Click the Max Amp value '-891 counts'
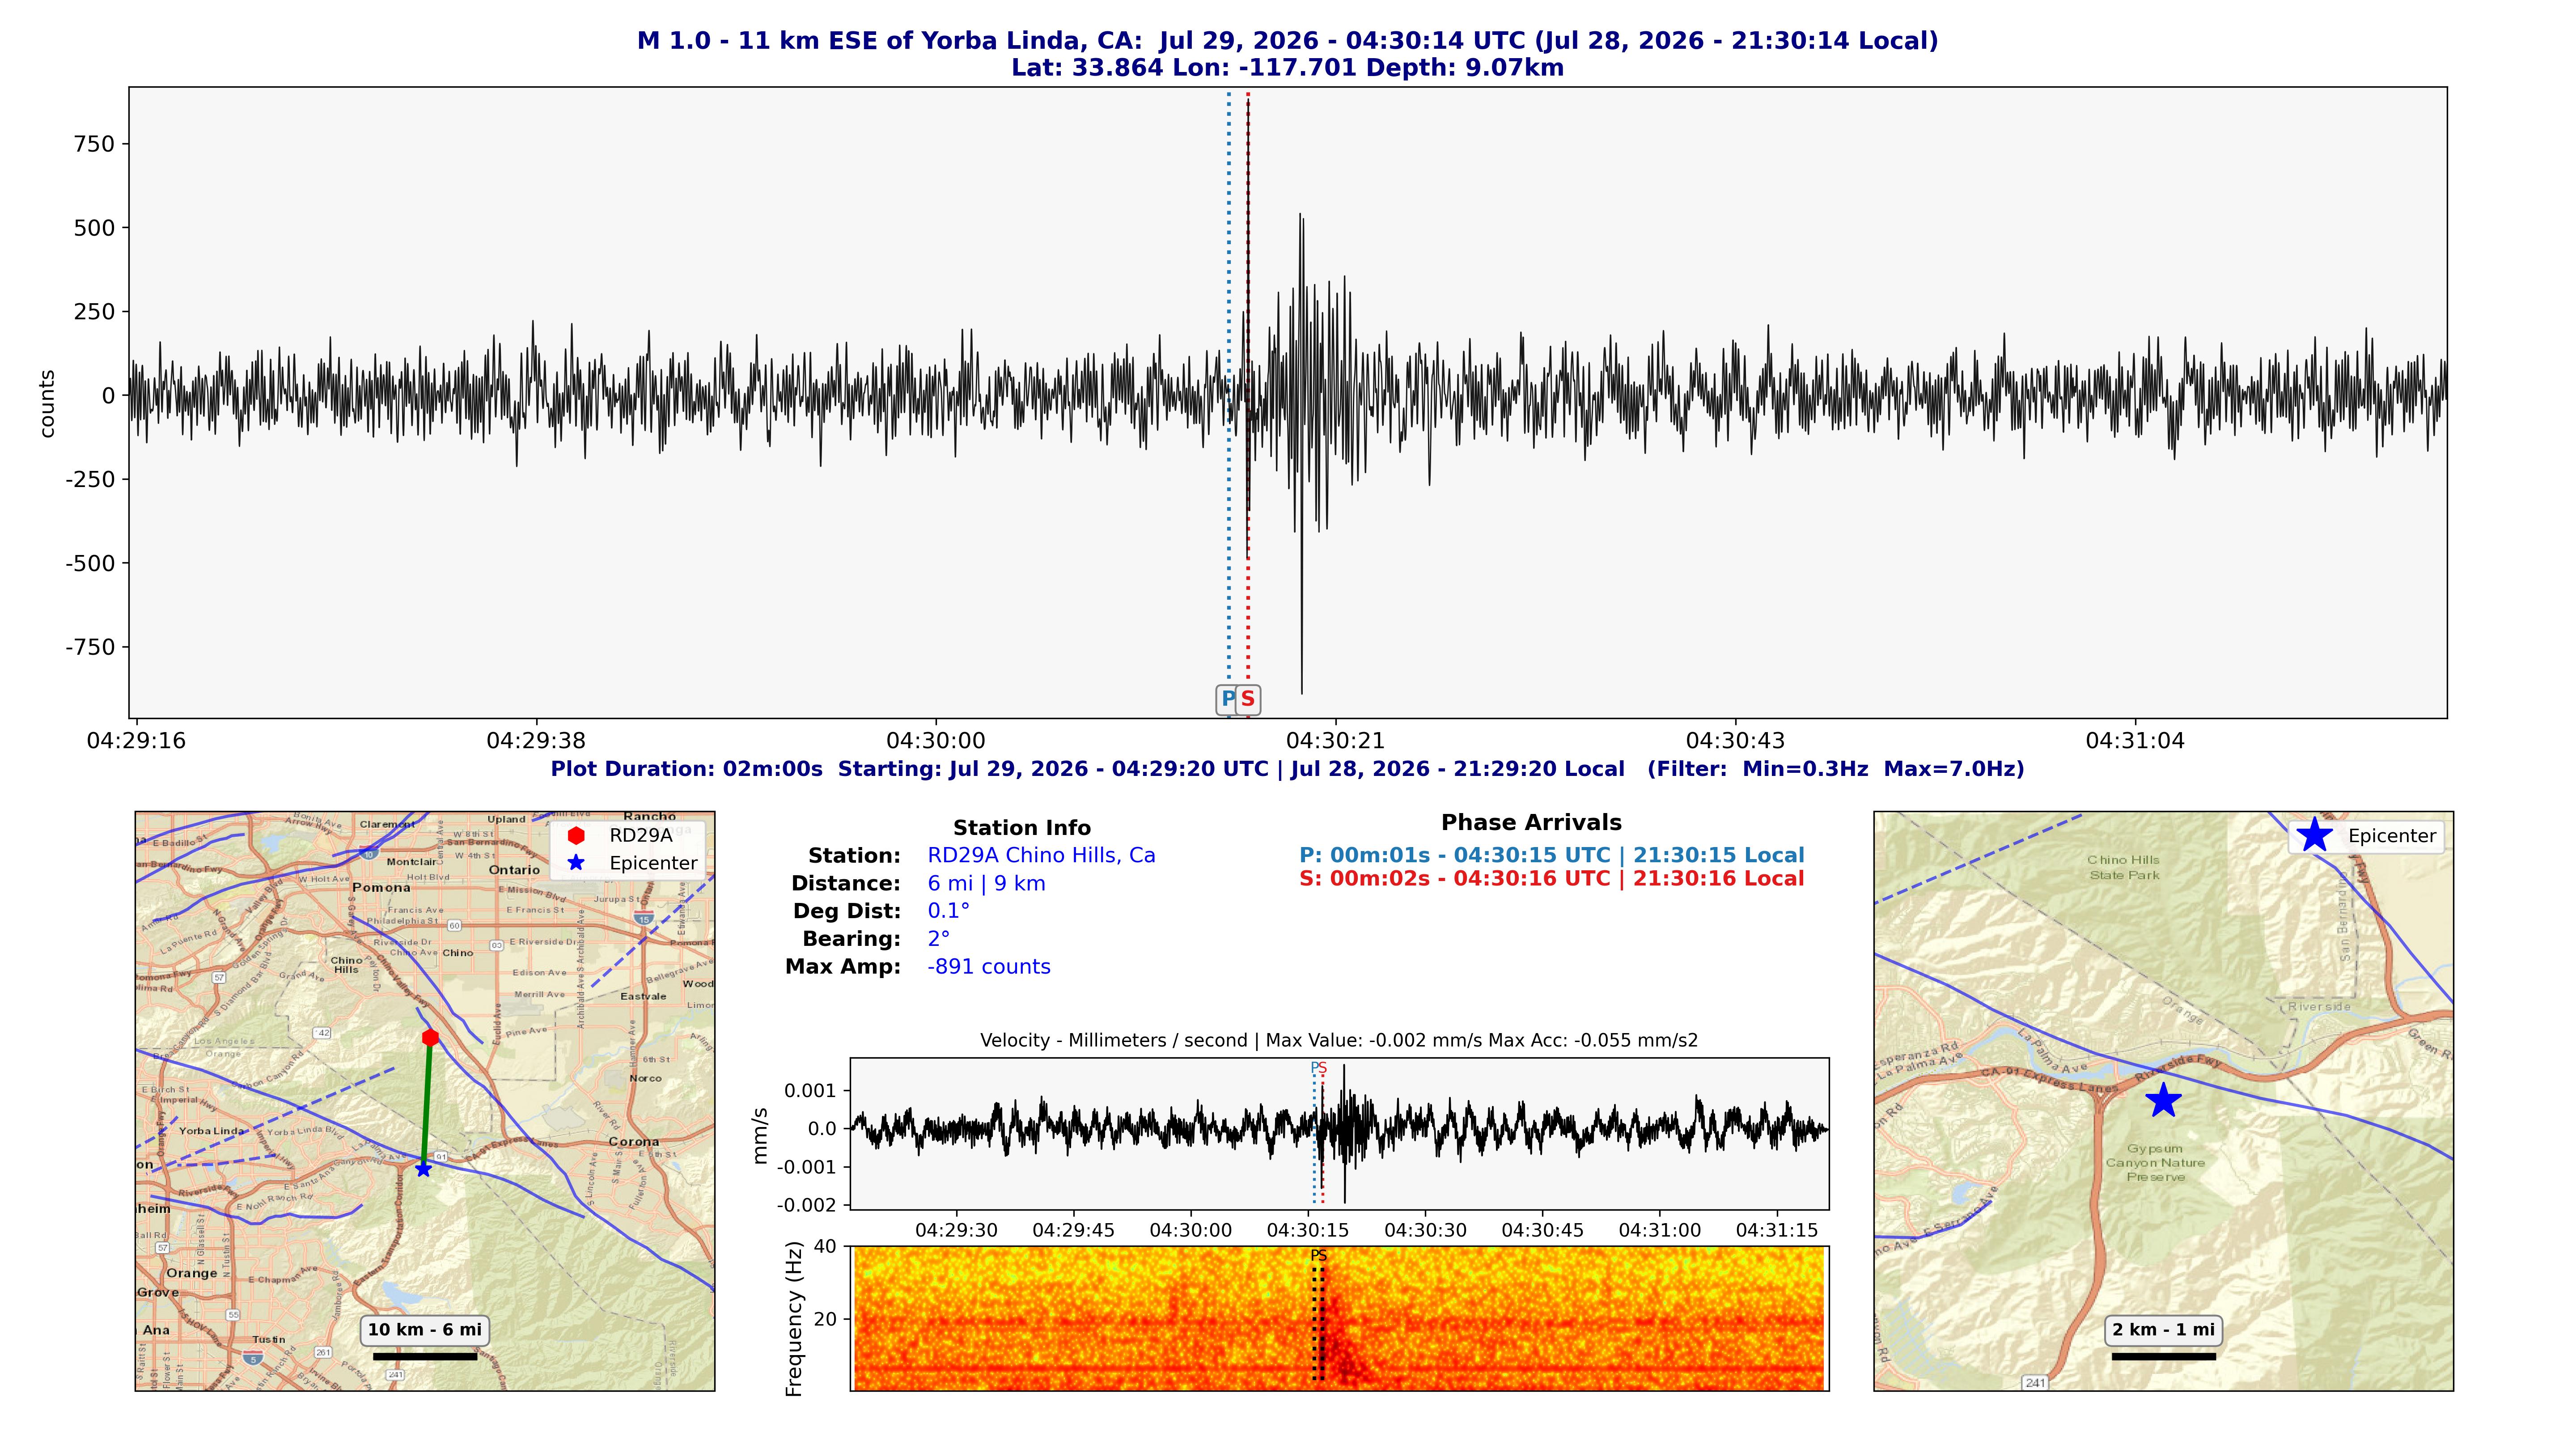 tap(988, 967)
